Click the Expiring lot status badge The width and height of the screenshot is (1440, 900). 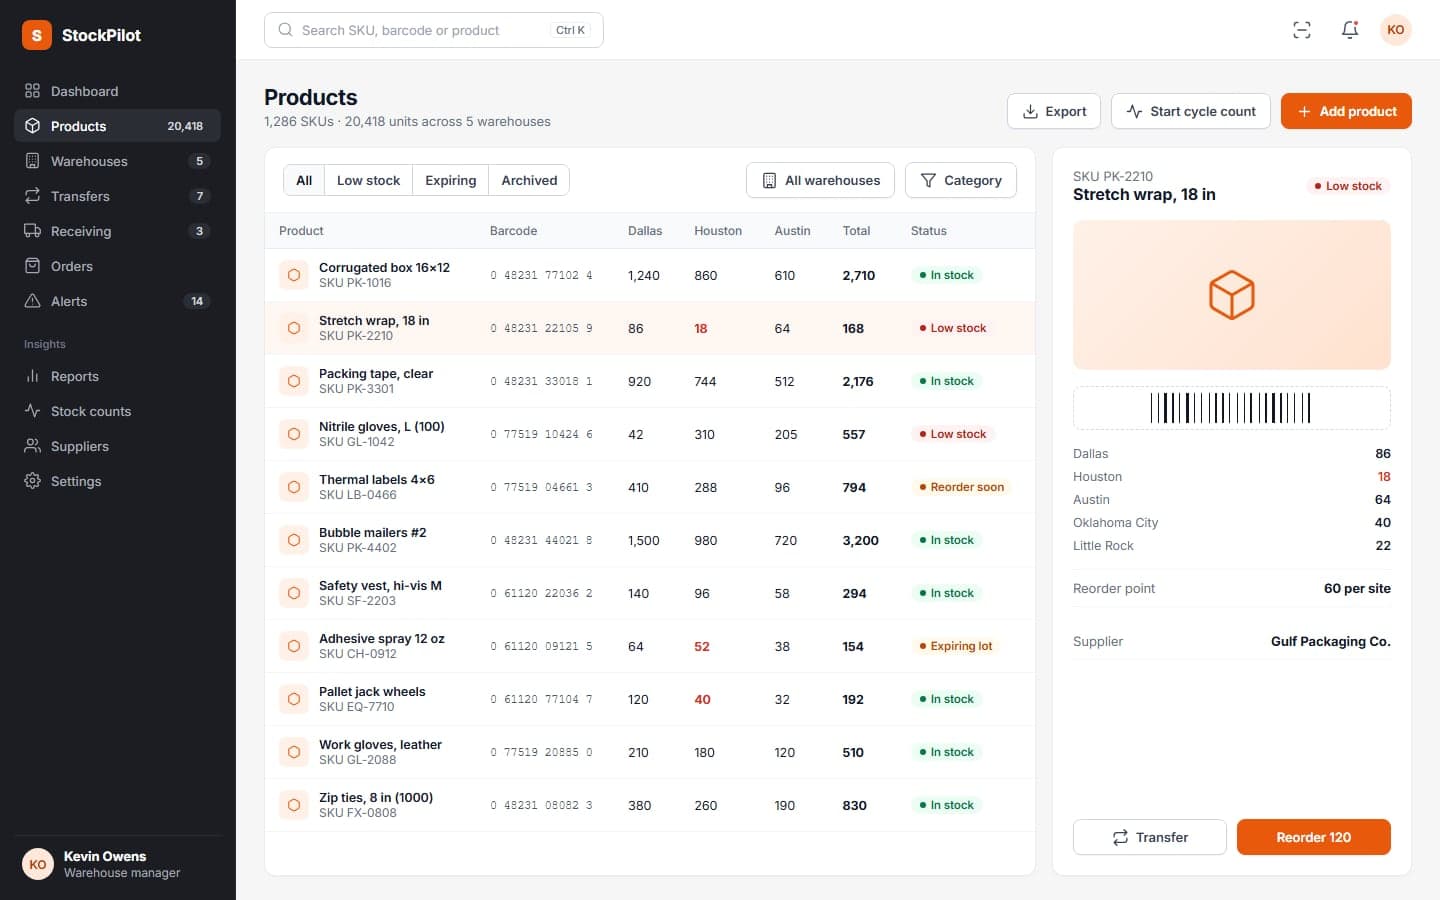pos(956,646)
